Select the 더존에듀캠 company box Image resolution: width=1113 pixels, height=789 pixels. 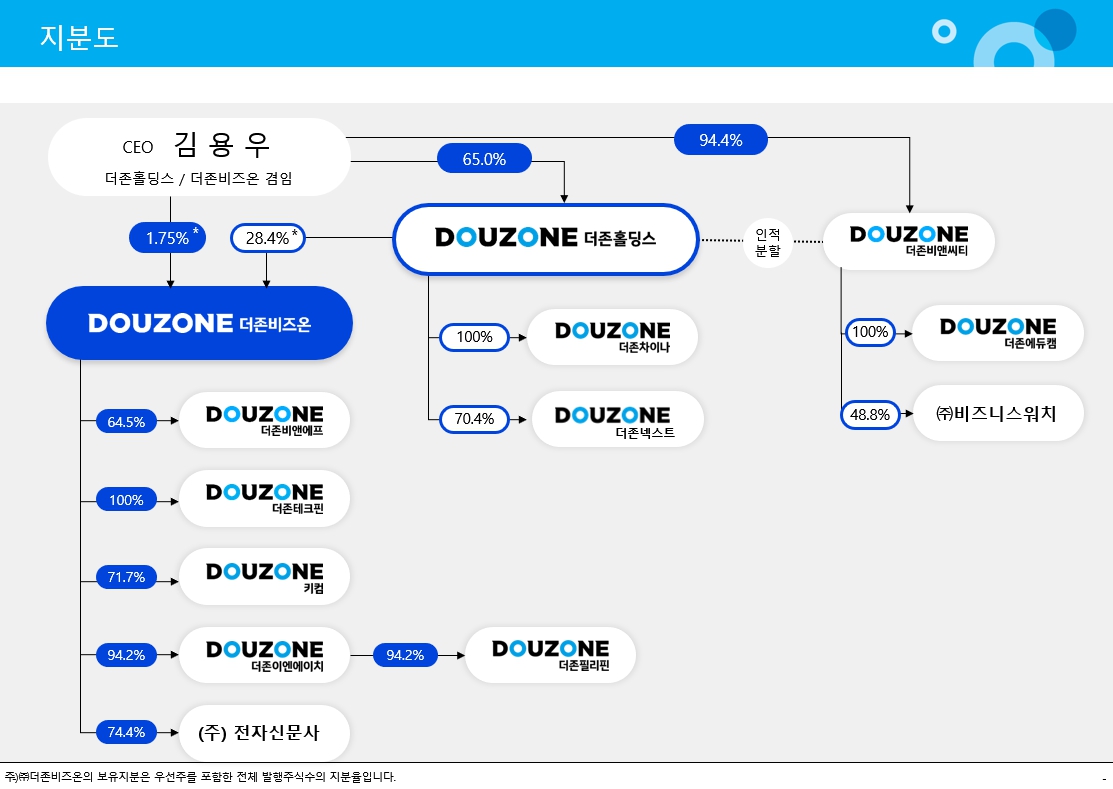point(998,333)
